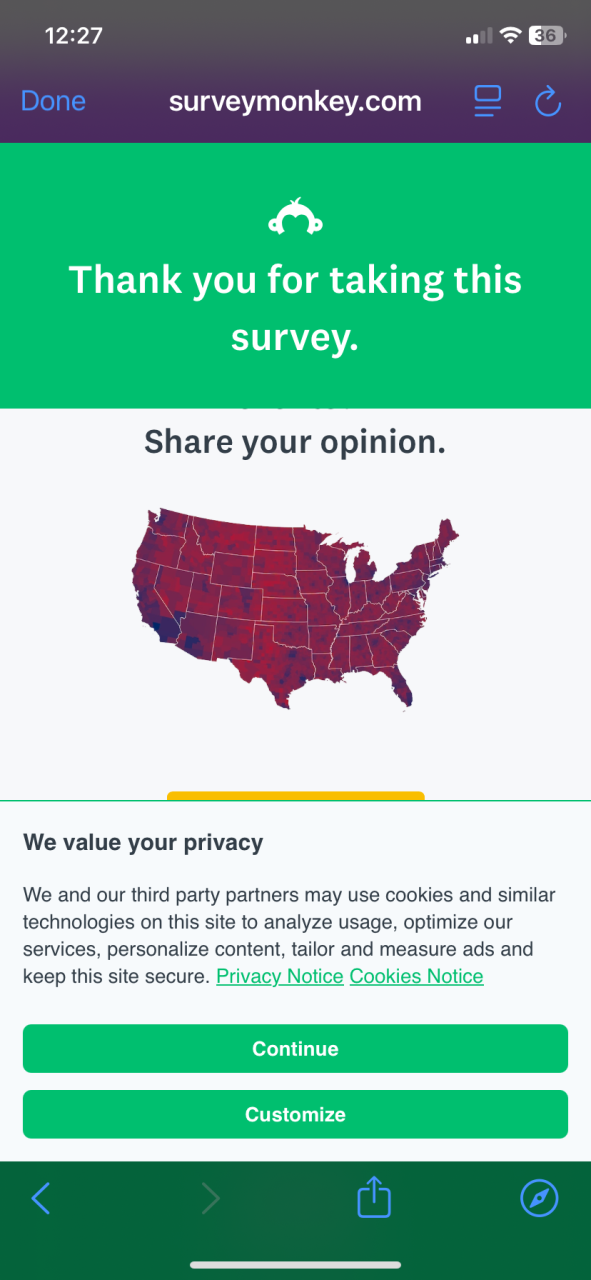The image size is (591, 1280).
Task: Check the battery indicator in status bar
Action: tap(548, 35)
